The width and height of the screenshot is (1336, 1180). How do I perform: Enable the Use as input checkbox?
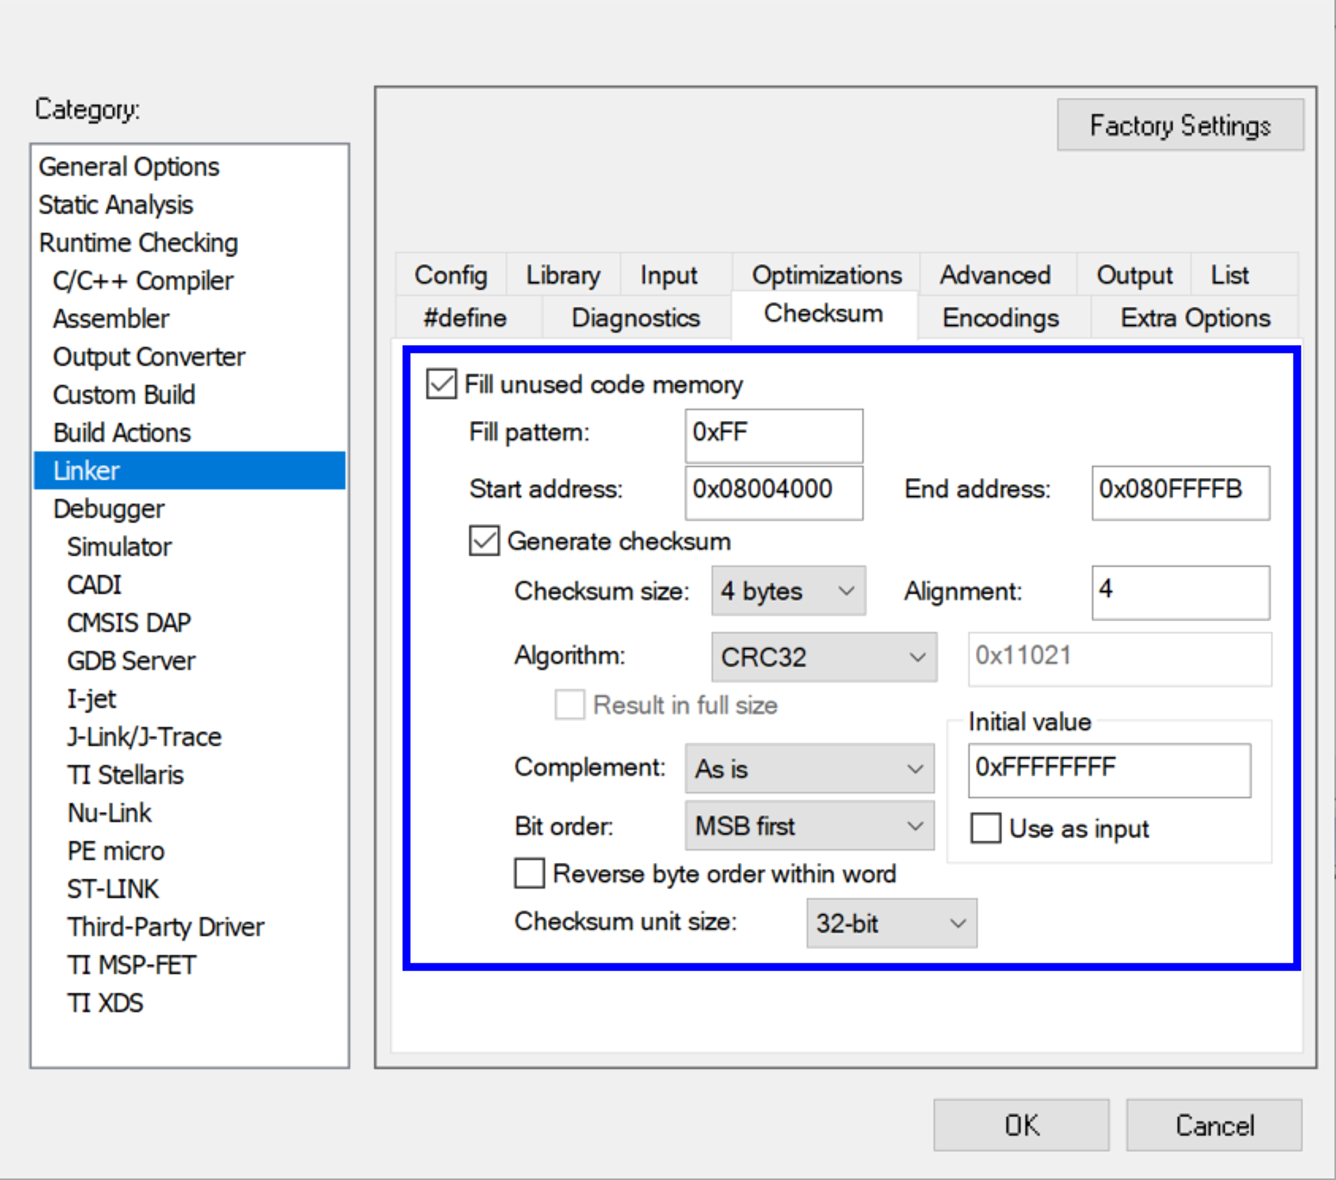click(x=986, y=828)
